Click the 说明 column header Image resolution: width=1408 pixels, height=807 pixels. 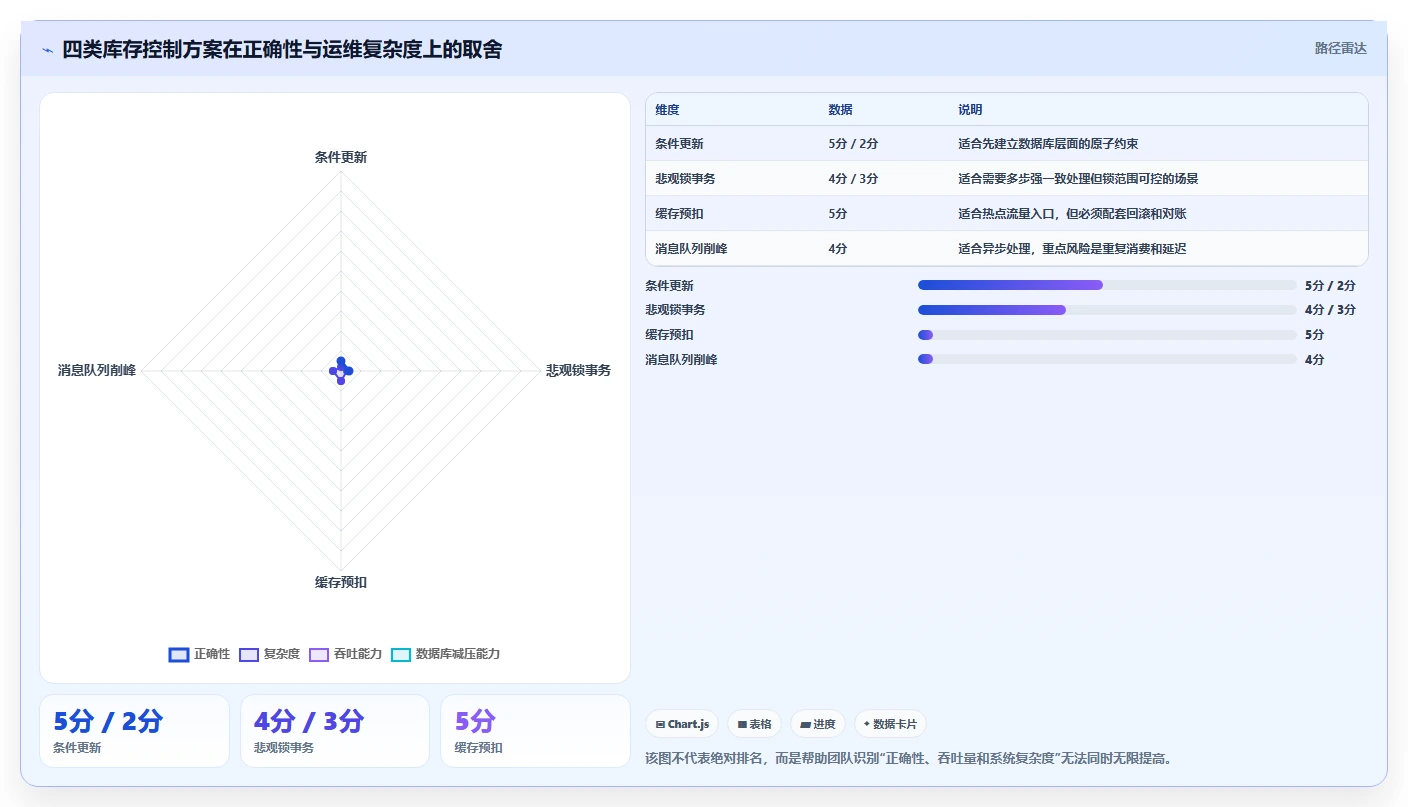970,110
